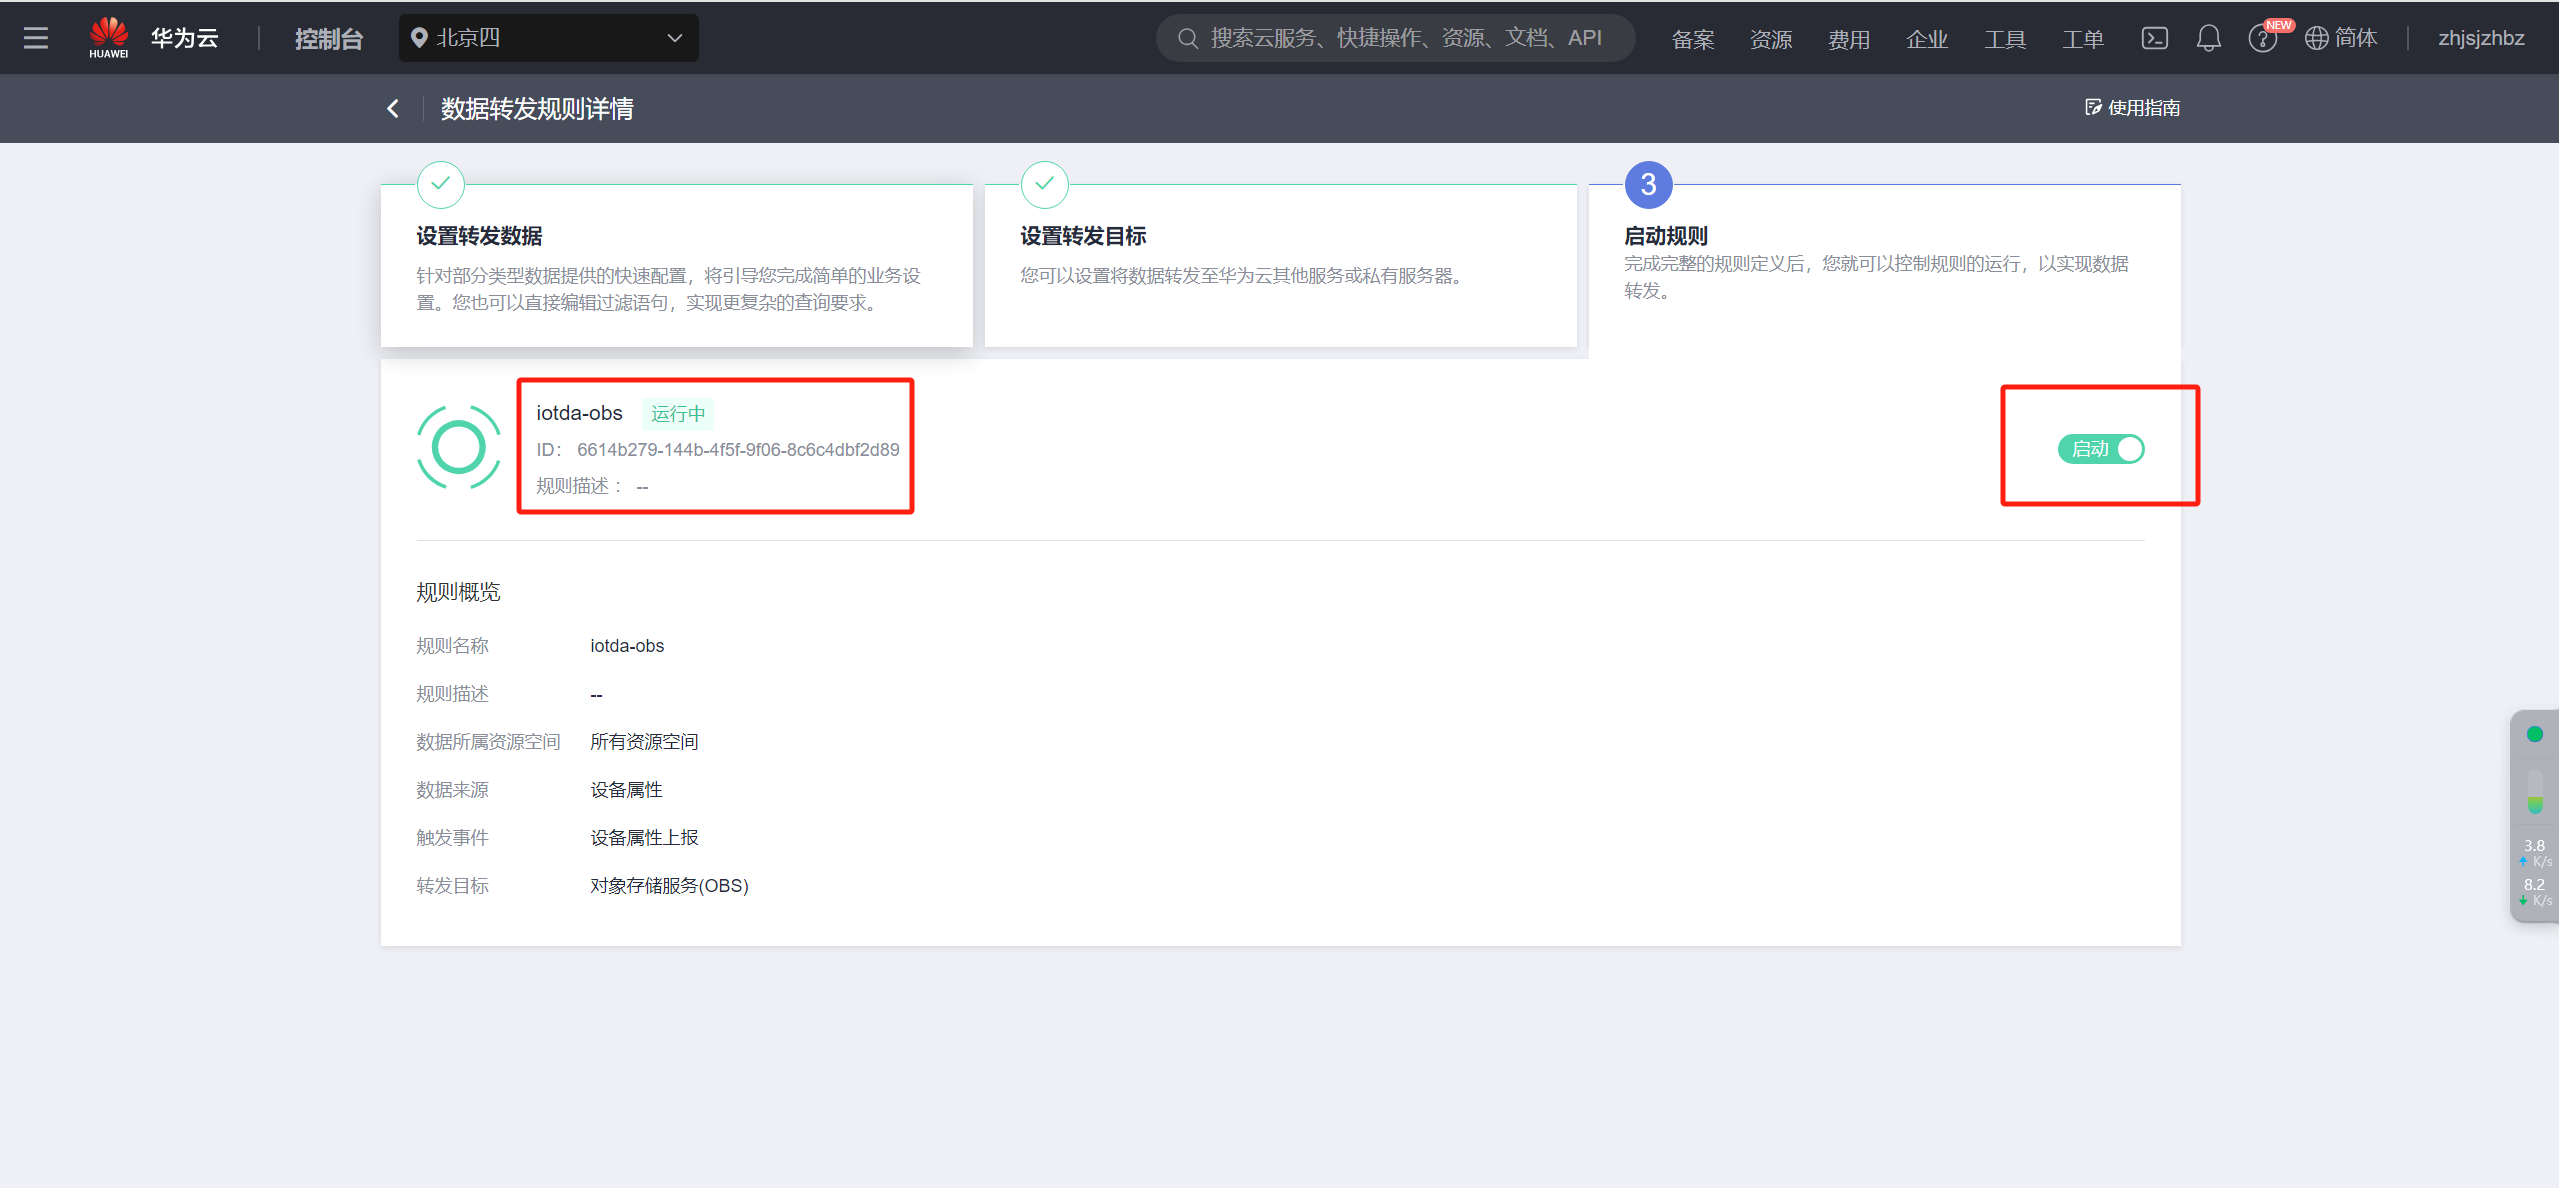The image size is (2559, 1188).
Task: Open the 工单 menu
Action: pyautogui.click(x=2082, y=39)
